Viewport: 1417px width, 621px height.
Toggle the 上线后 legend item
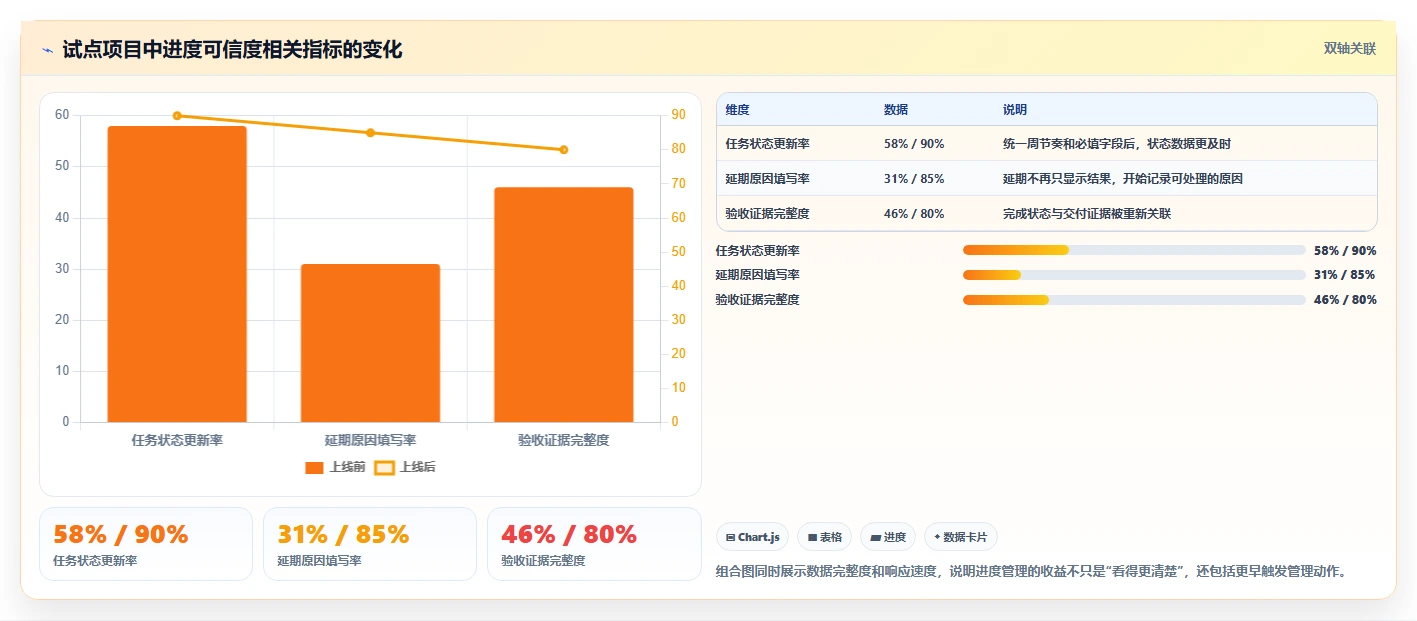[405, 467]
